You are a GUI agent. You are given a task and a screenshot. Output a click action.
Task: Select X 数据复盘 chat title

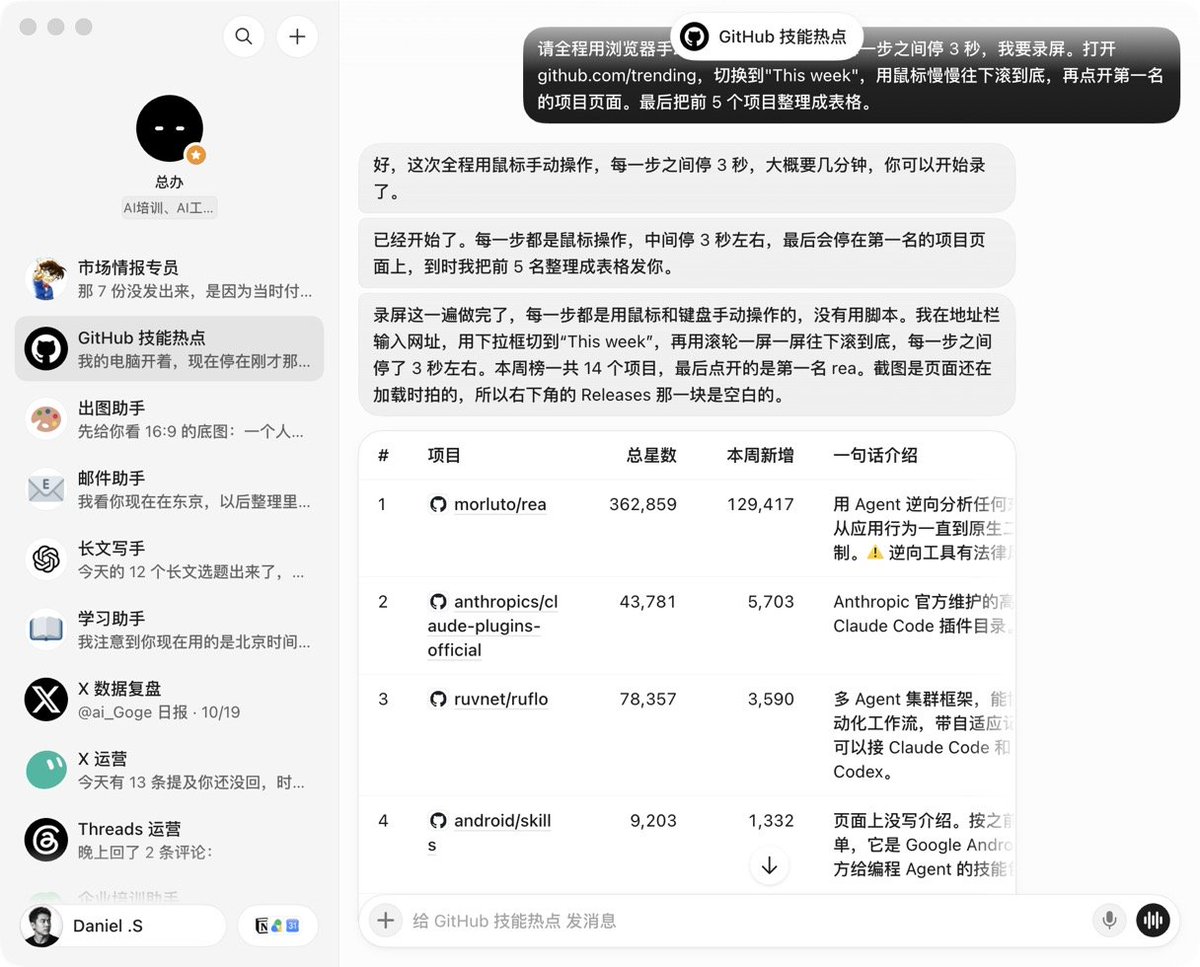(120, 688)
